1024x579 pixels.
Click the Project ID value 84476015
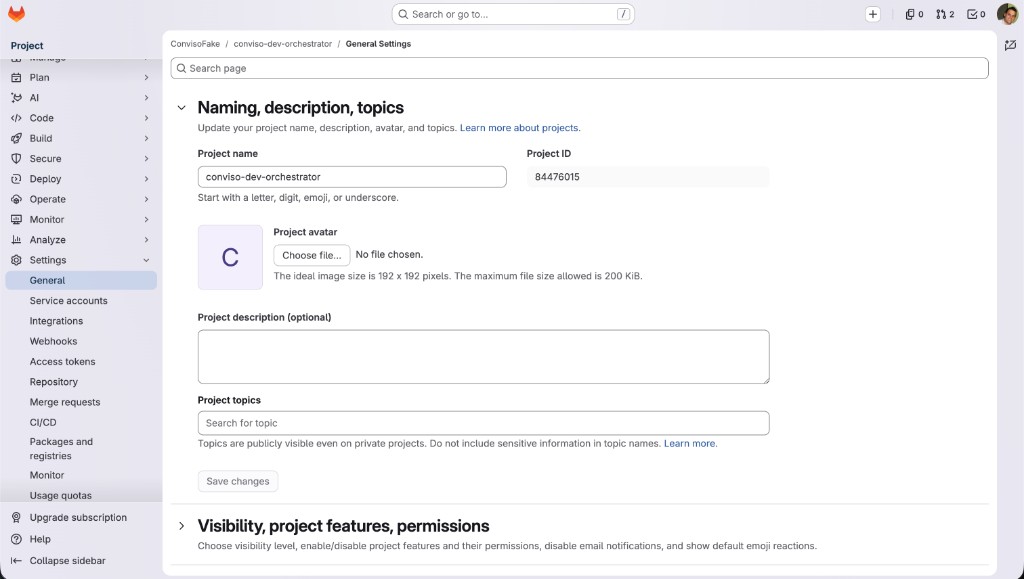[557, 177]
